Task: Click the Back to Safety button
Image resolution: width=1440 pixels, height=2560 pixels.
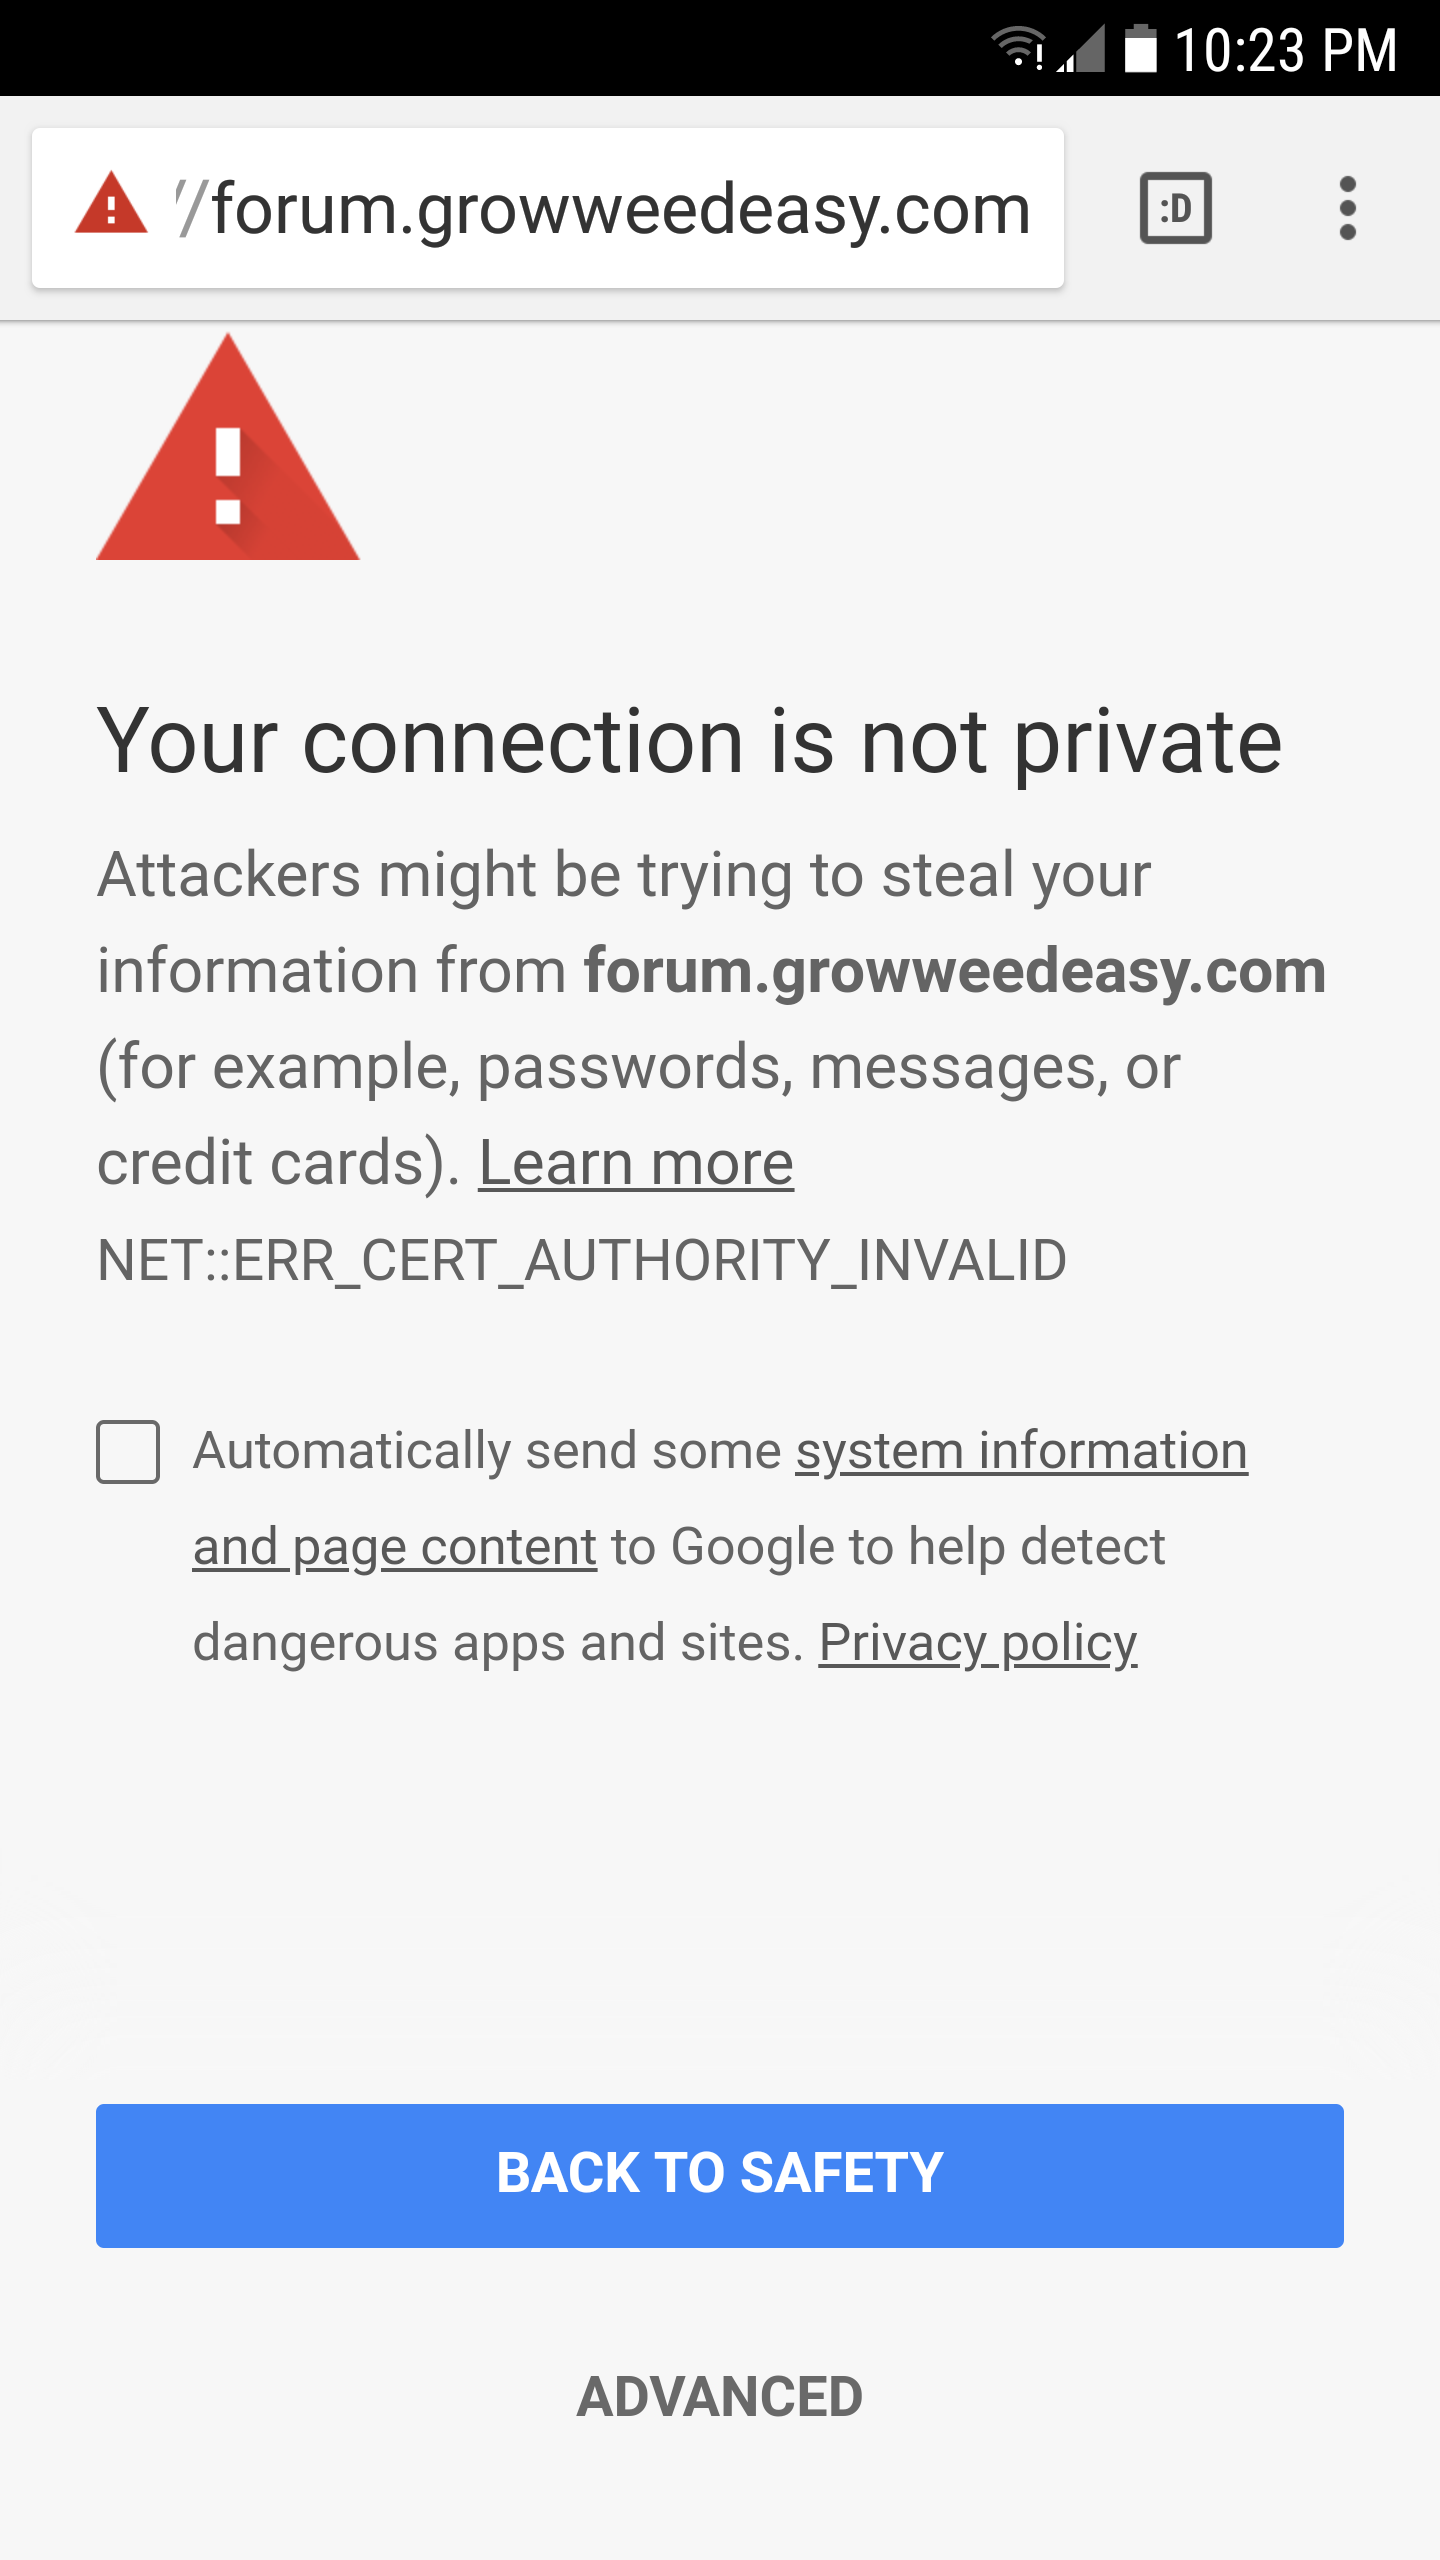Action: click(x=720, y=2175)
